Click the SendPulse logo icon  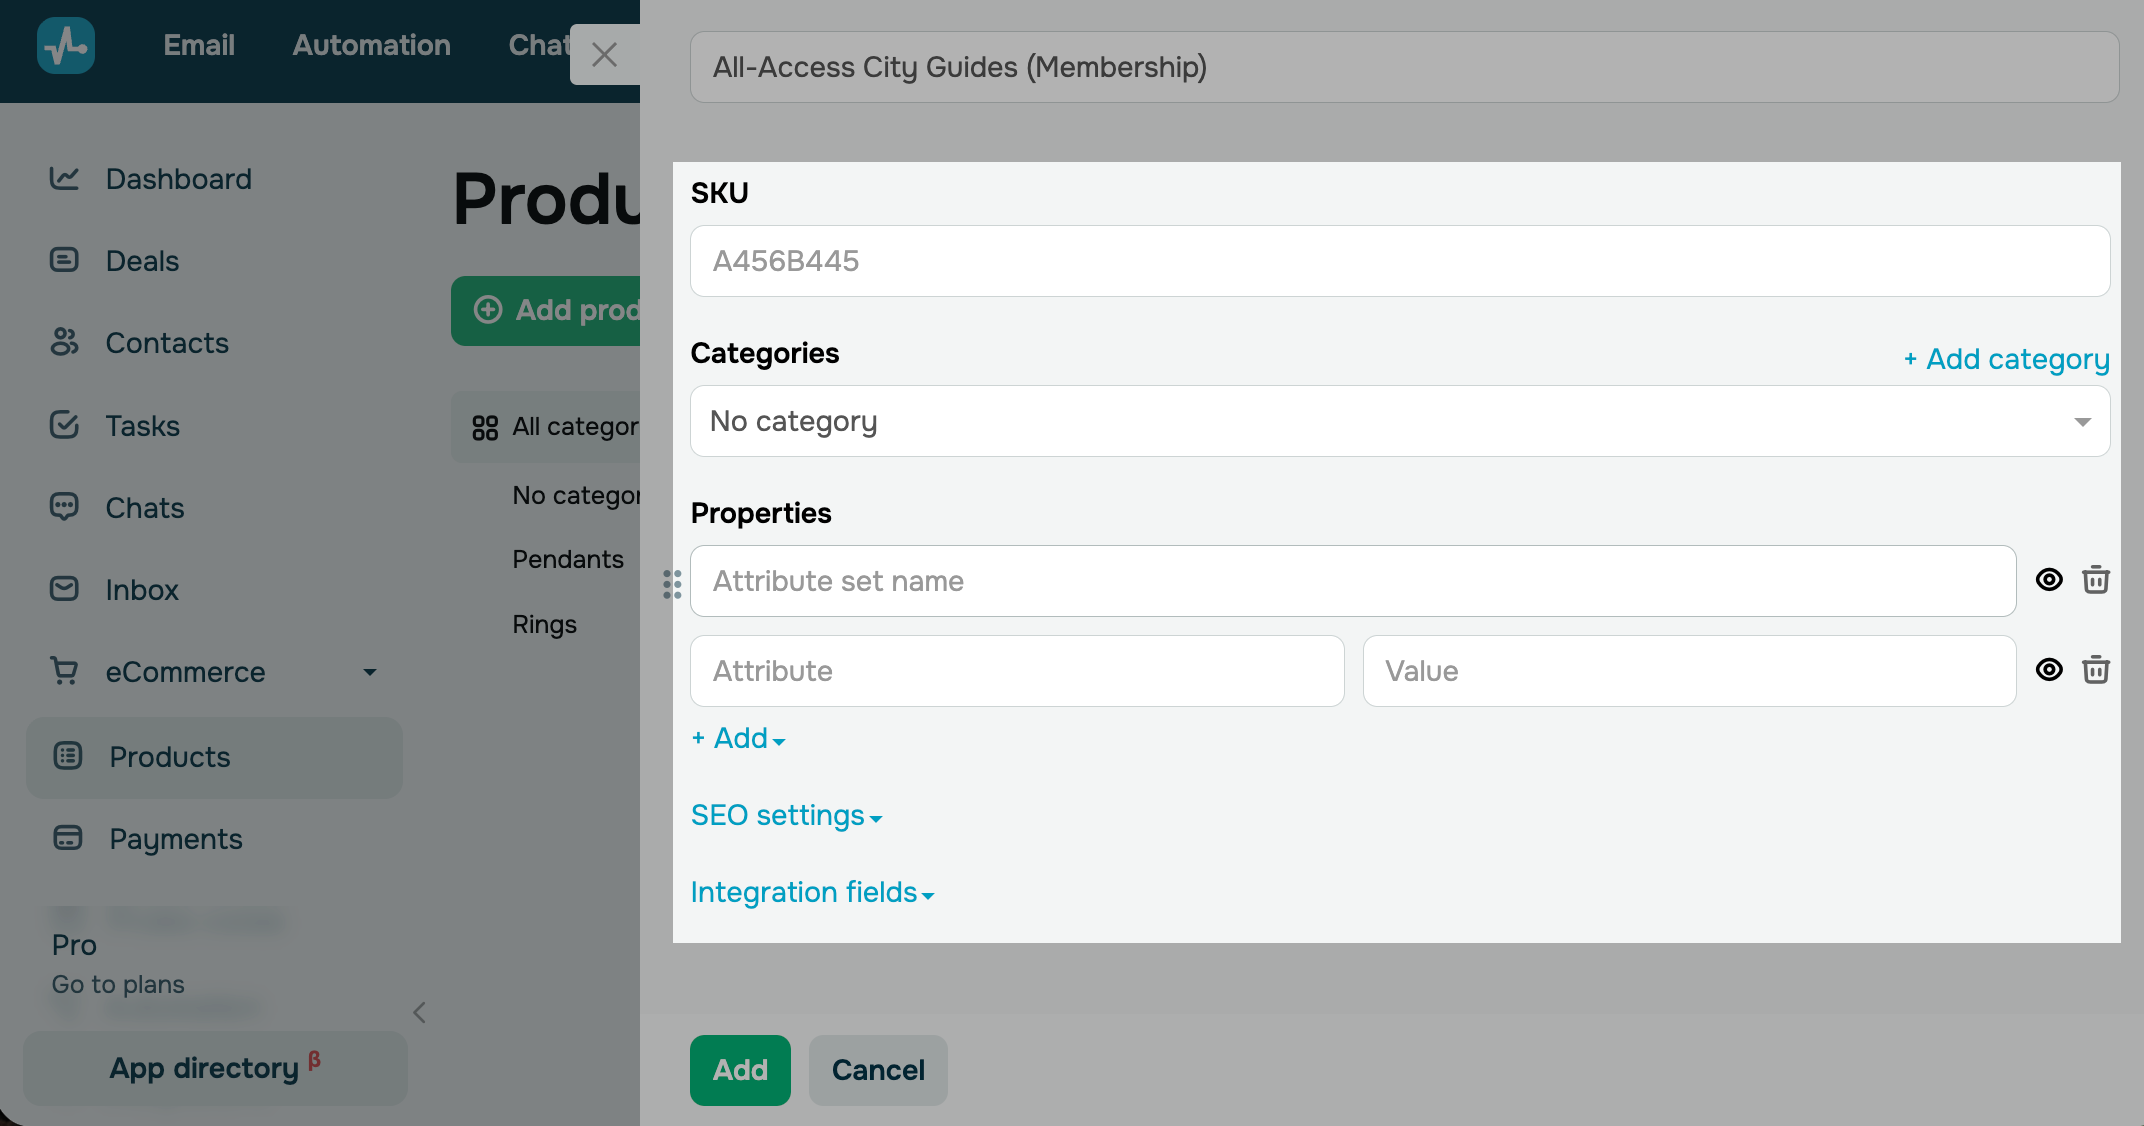66,45
